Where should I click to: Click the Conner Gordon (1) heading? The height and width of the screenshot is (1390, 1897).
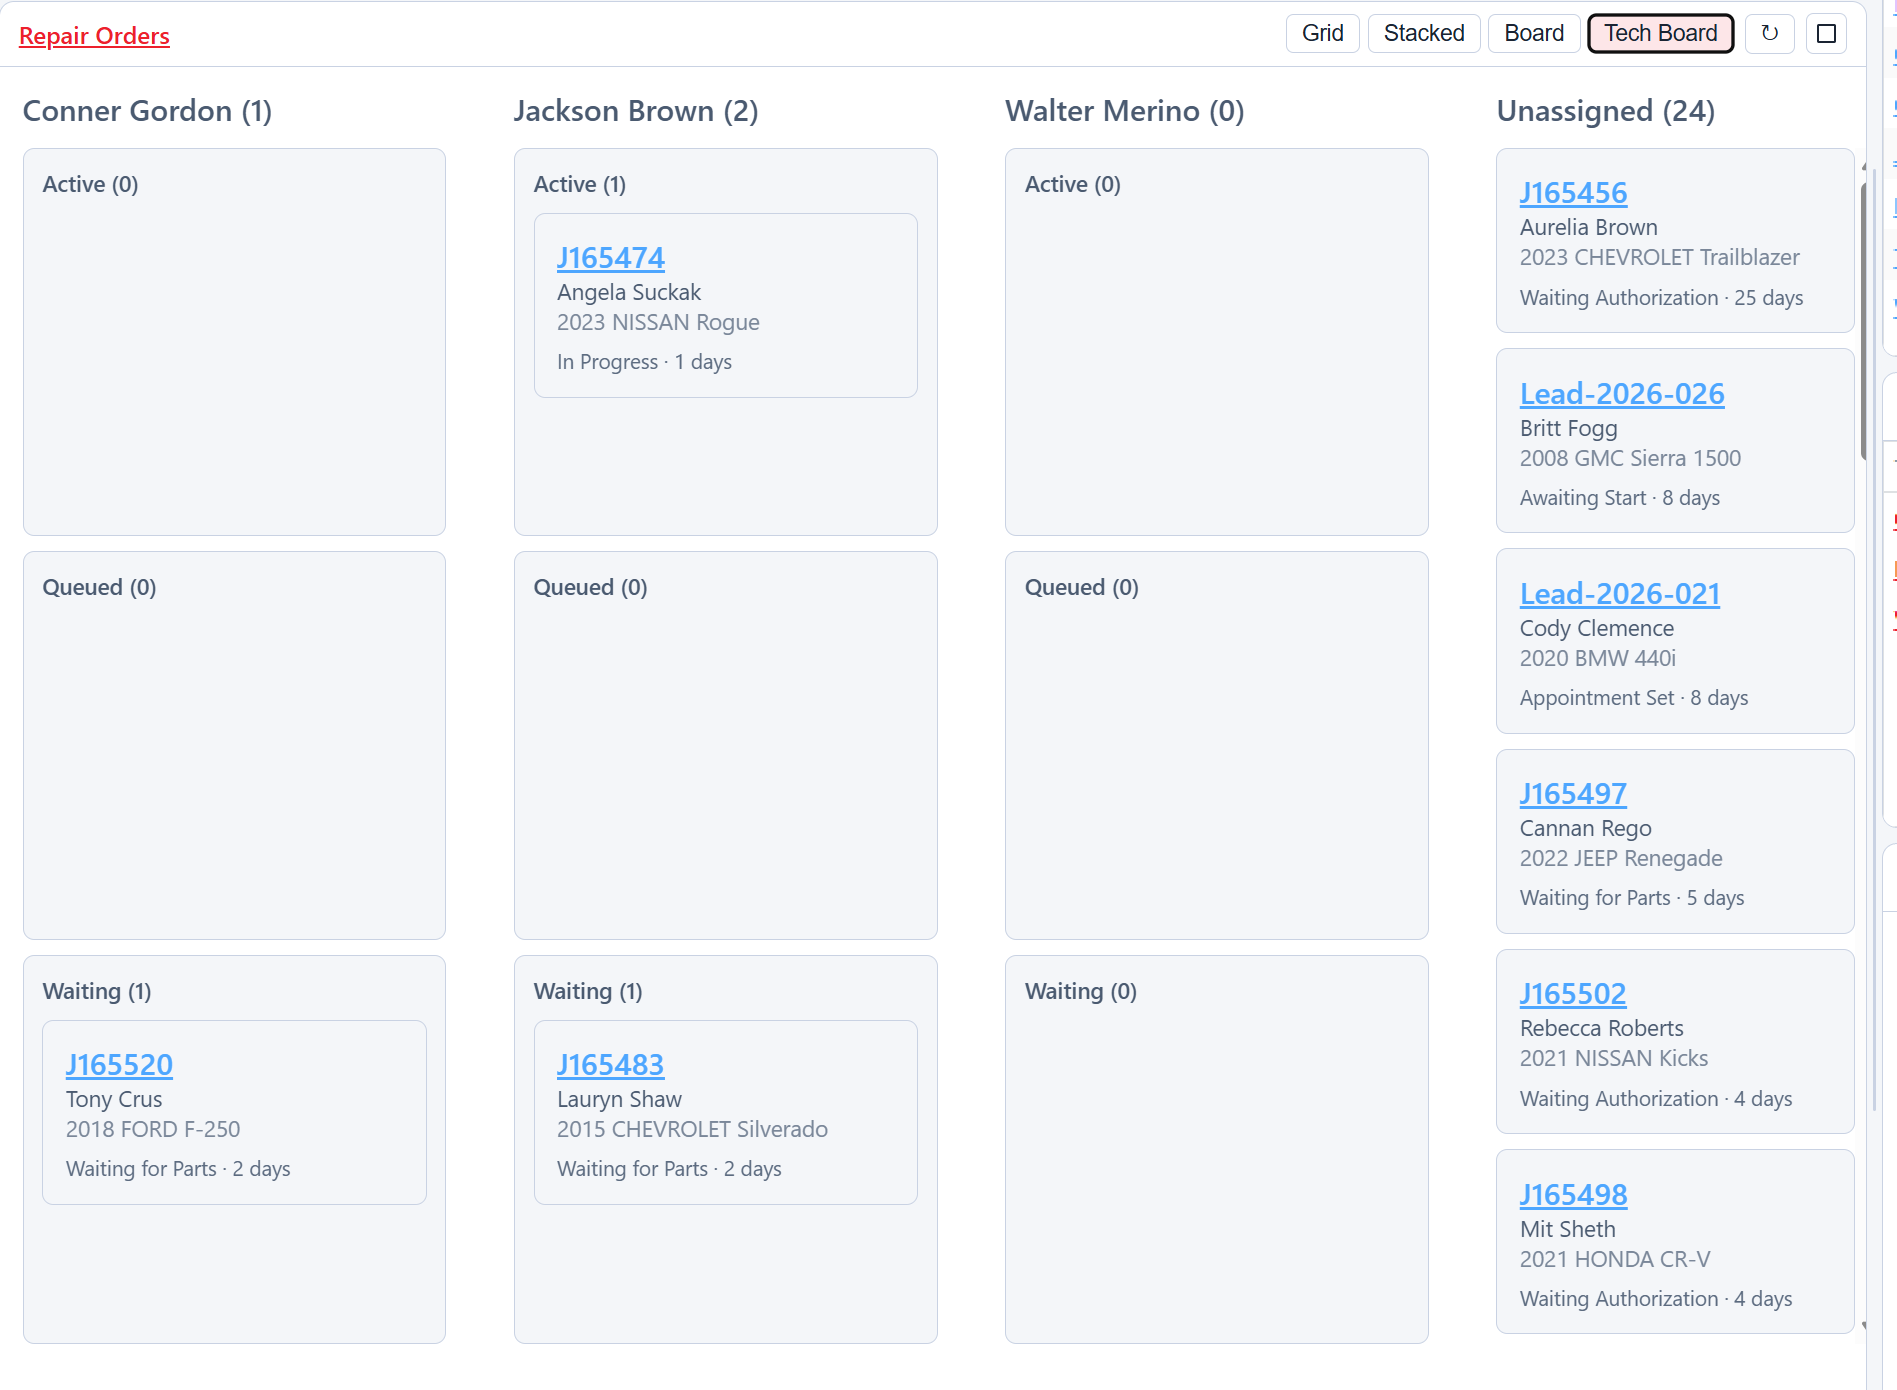pyautogui.click(x=147, y=111)
